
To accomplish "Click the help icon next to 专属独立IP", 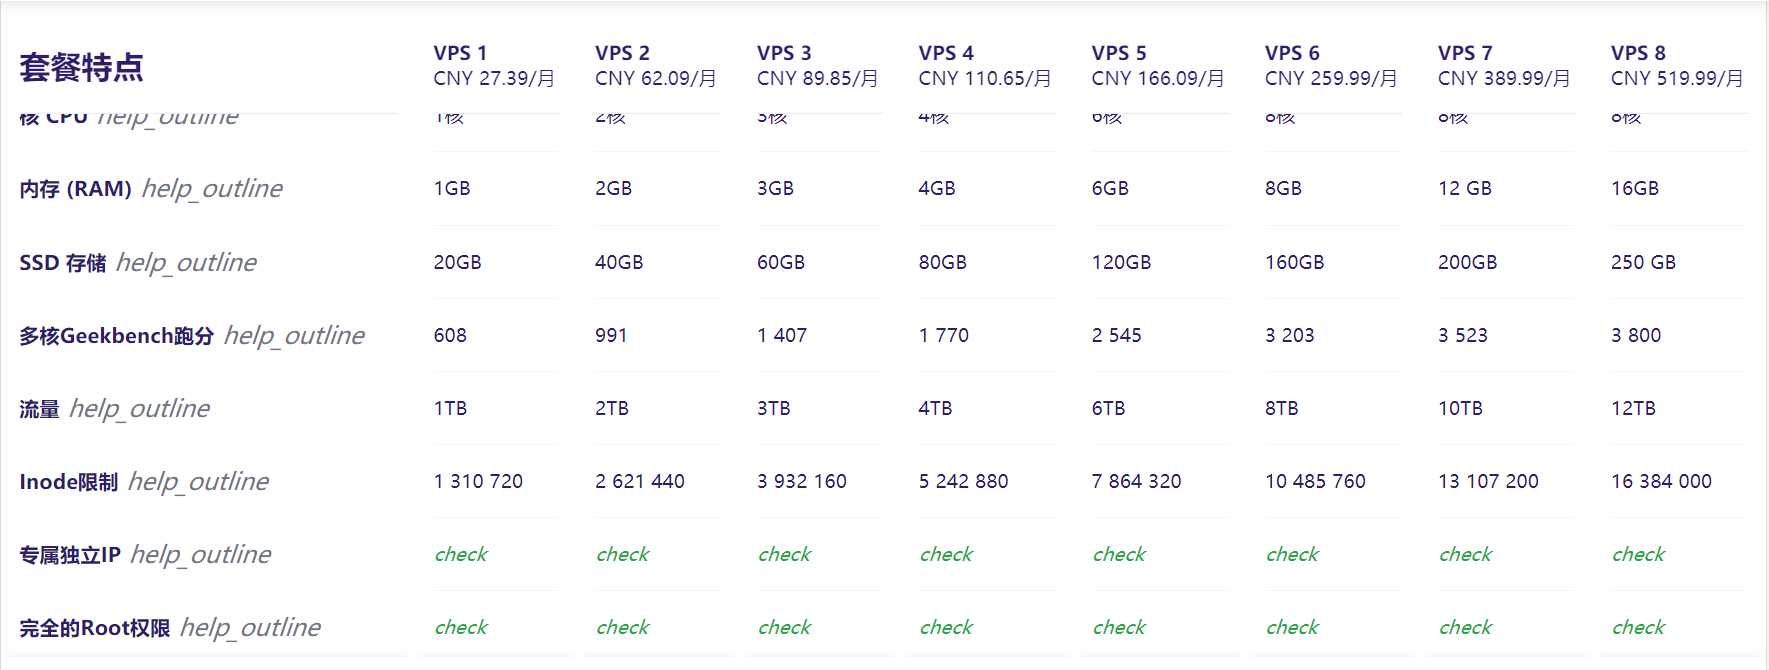I will click(x=200, y=554).
